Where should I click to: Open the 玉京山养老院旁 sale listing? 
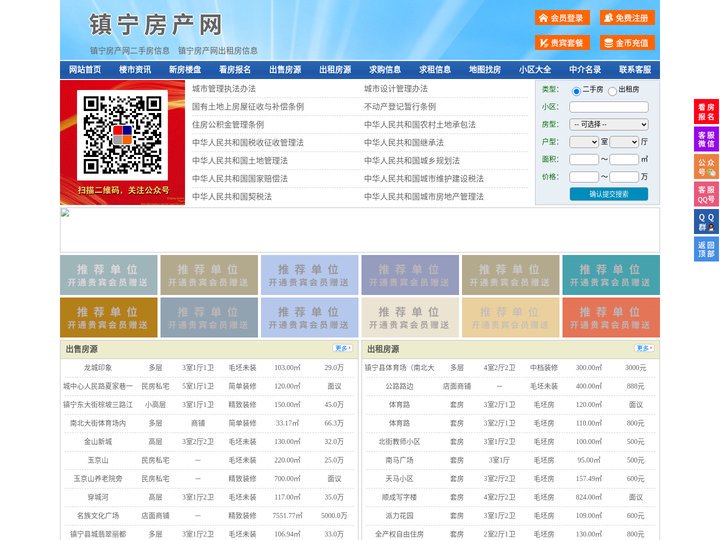[x=98, y=479]
